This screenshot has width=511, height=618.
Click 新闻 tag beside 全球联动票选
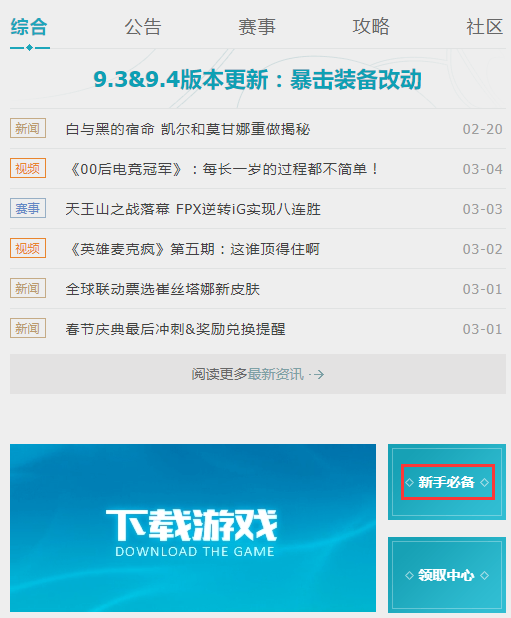[28, 288]
